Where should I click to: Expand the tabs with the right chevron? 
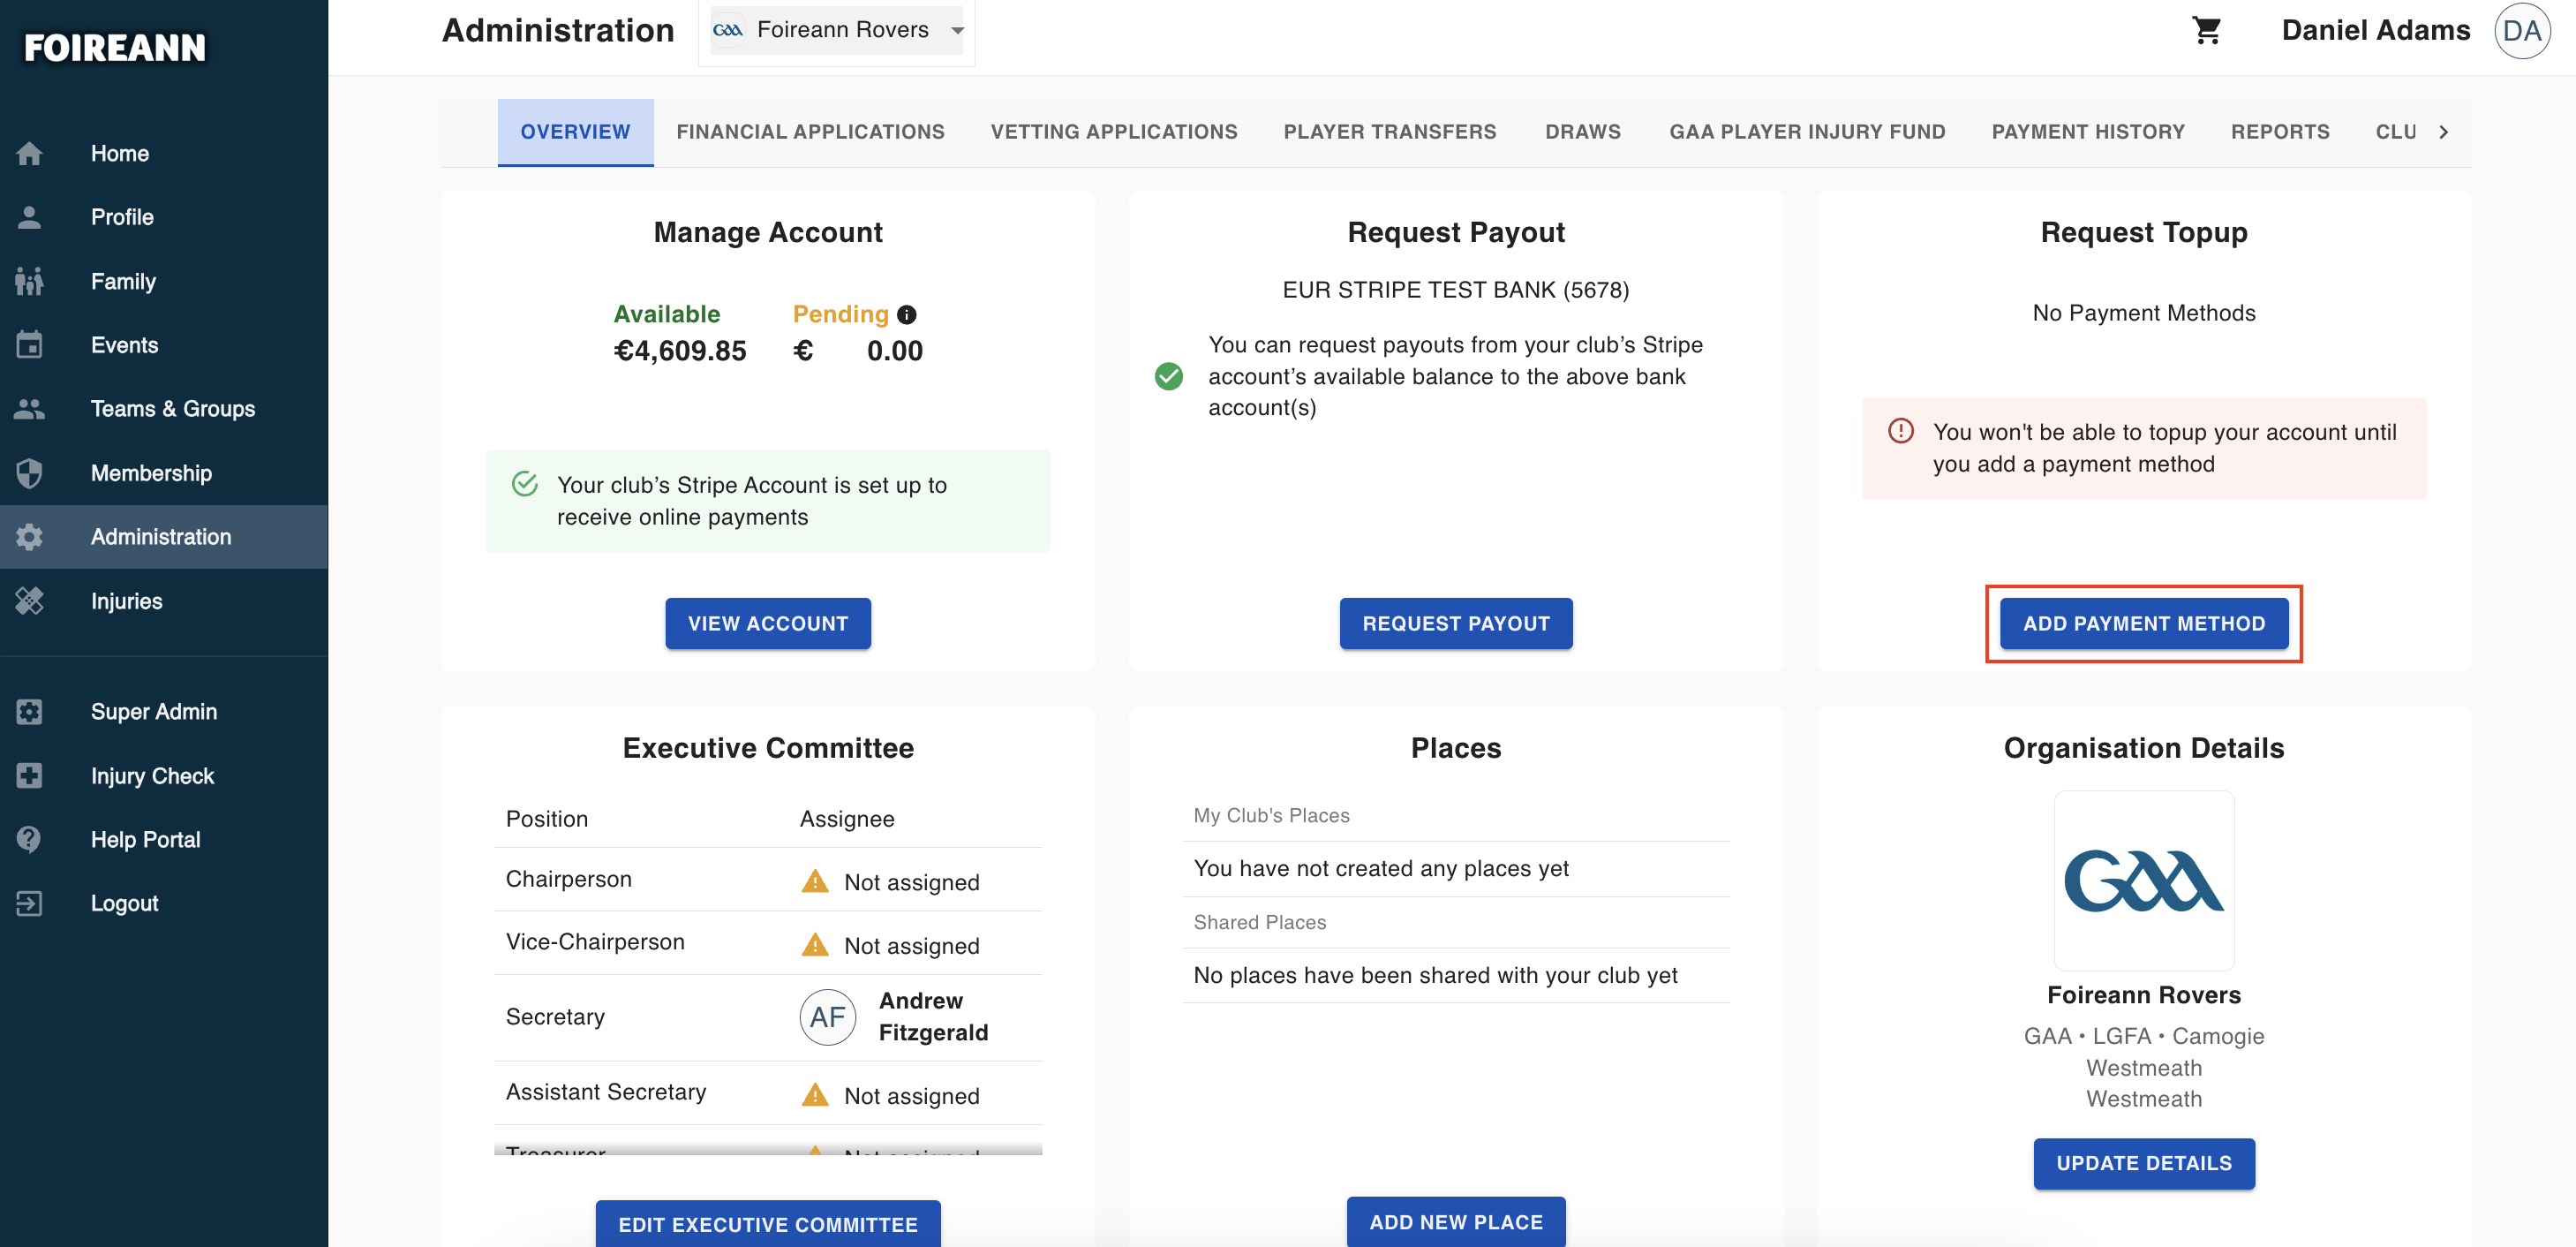tap(2443, 132)
